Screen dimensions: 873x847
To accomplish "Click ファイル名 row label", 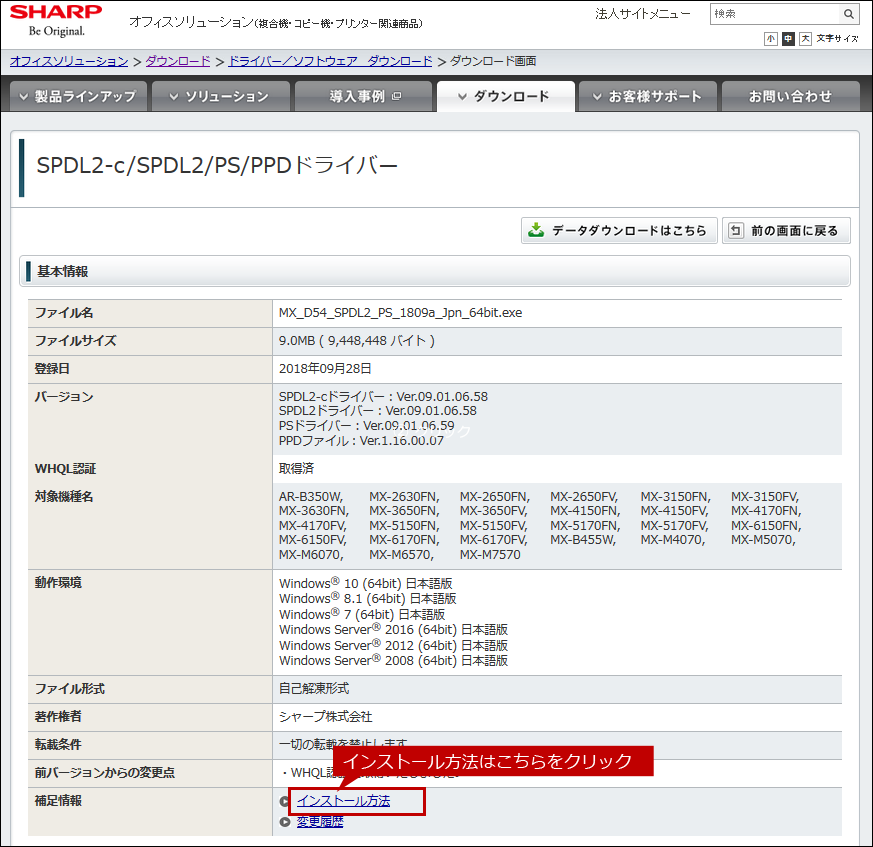I will tap(64, 313).
